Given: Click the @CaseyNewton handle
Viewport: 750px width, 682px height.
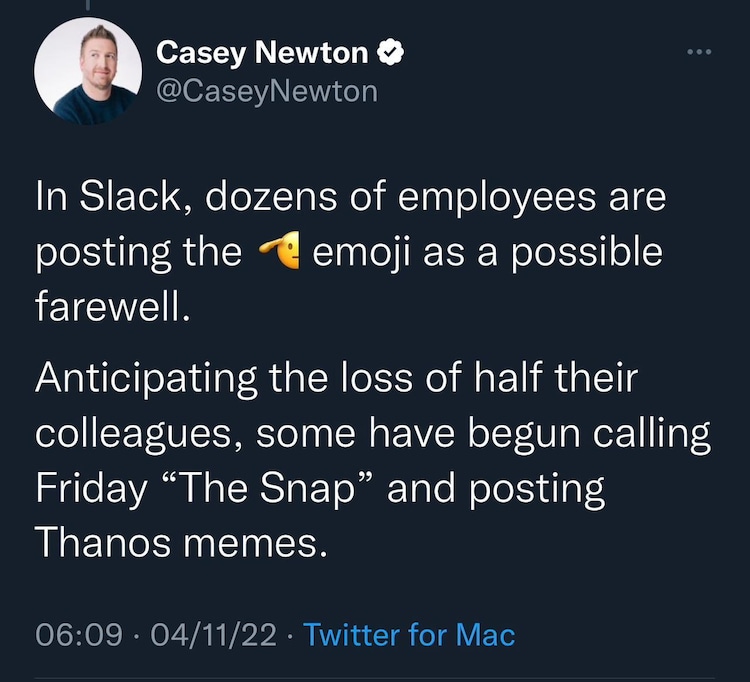Looking at the screenshot, I should click(267, 91).
